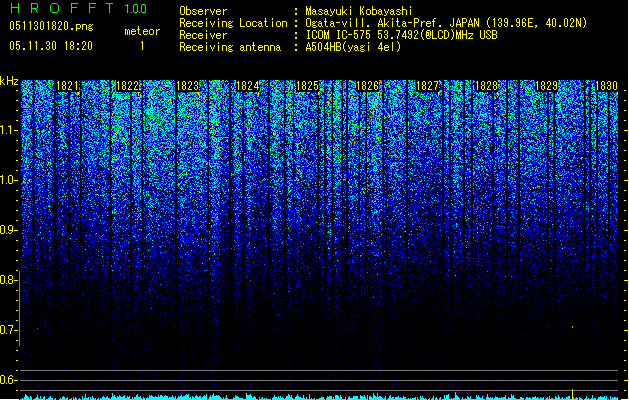Click the Receiving antenna field label
The width and height of the screenshot is (629, 400).
tap(230, 47)
